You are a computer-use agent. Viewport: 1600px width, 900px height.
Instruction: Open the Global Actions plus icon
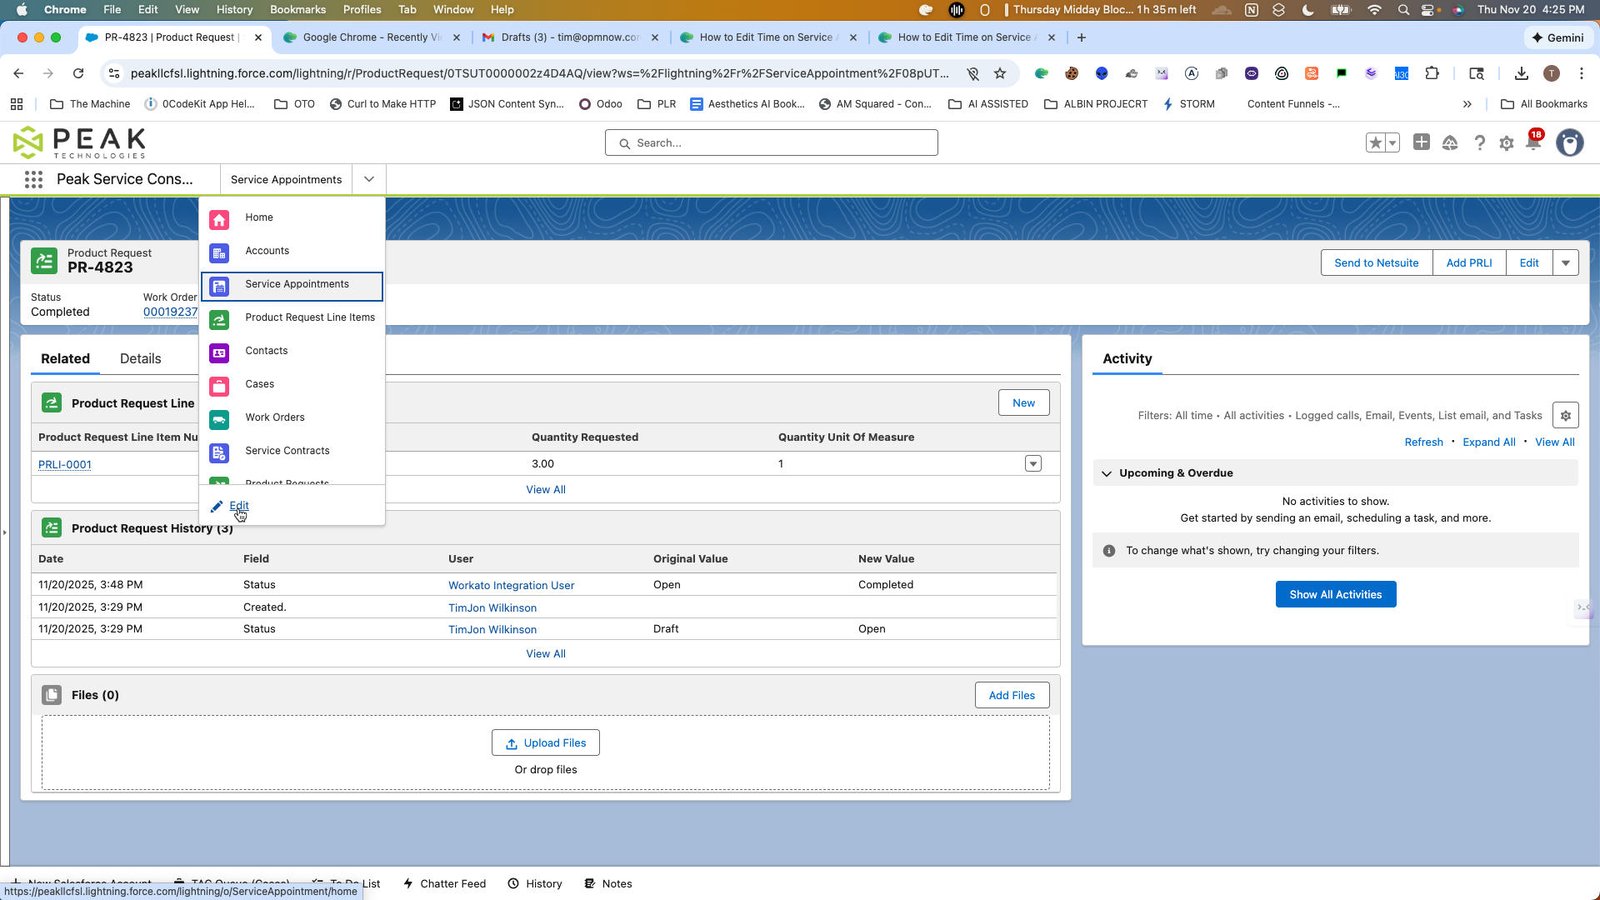(x=1421, y=142)
